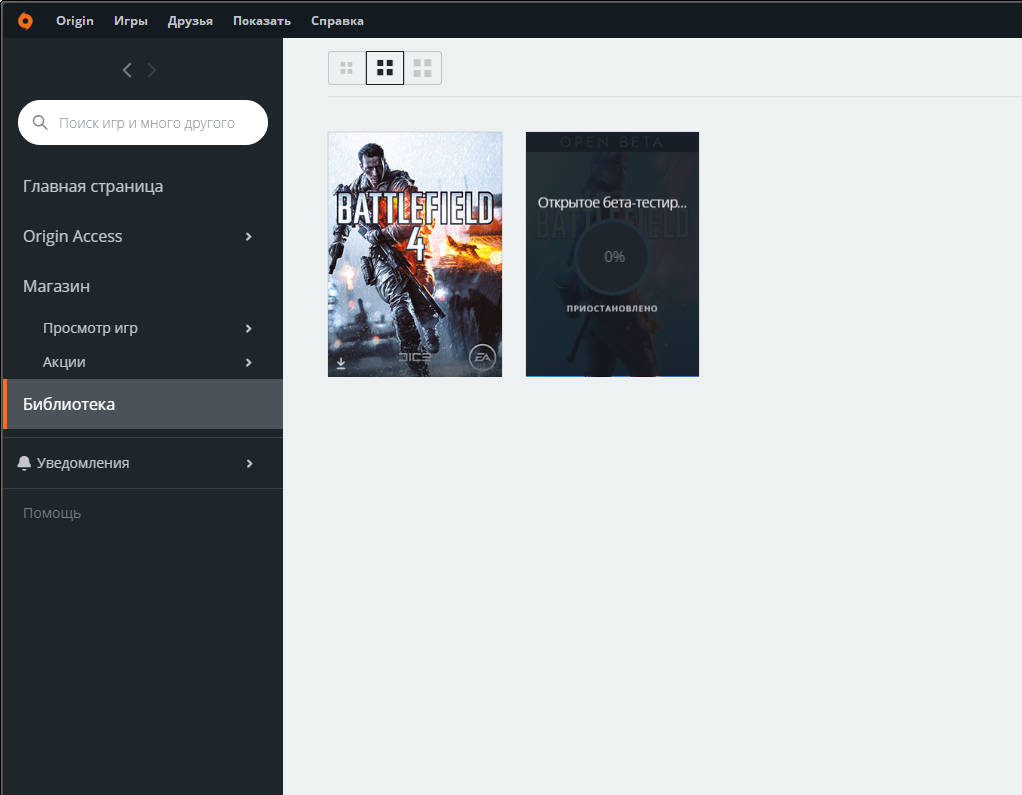Expand the Origin Access chevron
This screenshot has height=795, width=1022.
tap(248, 237)
